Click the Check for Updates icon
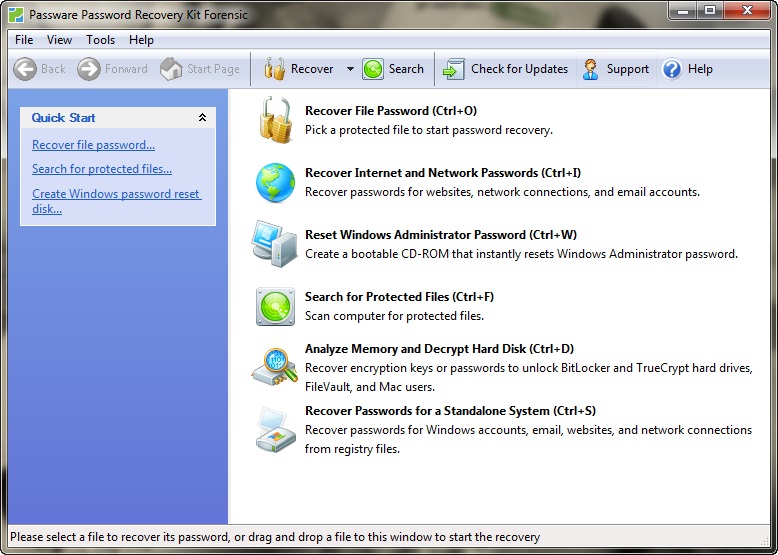Image resolution: width=778 pixels, height=555 pixels. 454,69
